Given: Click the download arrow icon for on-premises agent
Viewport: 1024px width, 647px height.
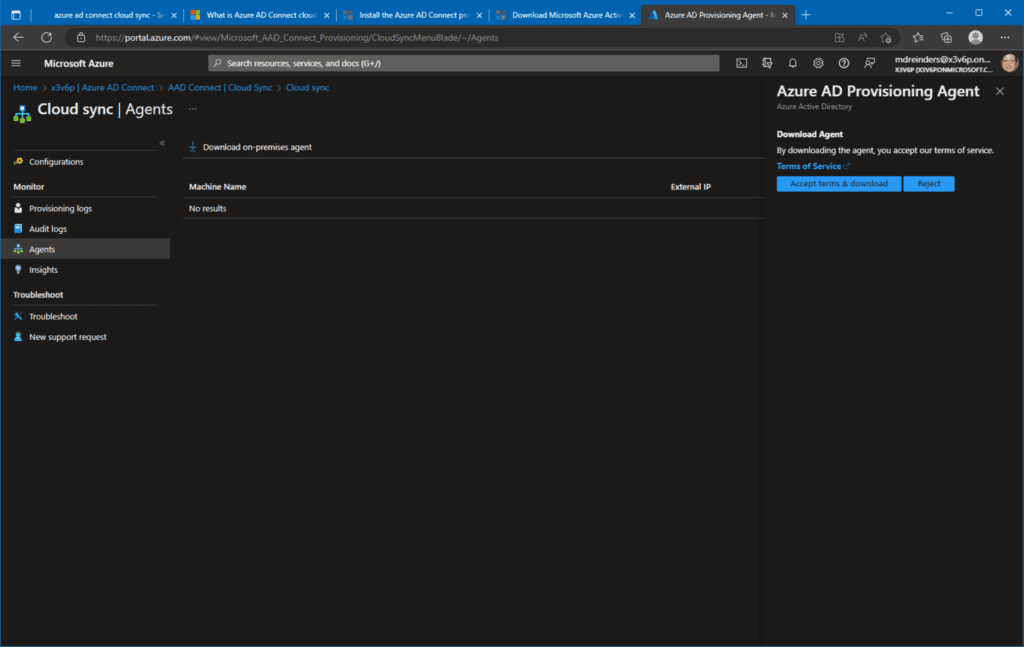Looking at the screenshot, I should coord(193,147).
